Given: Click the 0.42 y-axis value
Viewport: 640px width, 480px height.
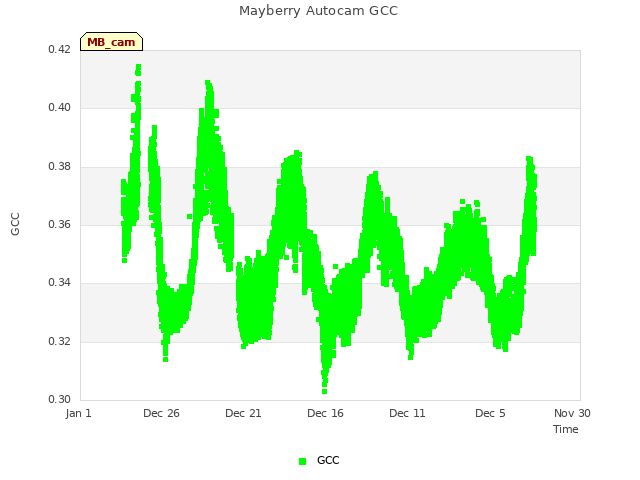Looking at the screenshot, I should click(x=60, y=49).
